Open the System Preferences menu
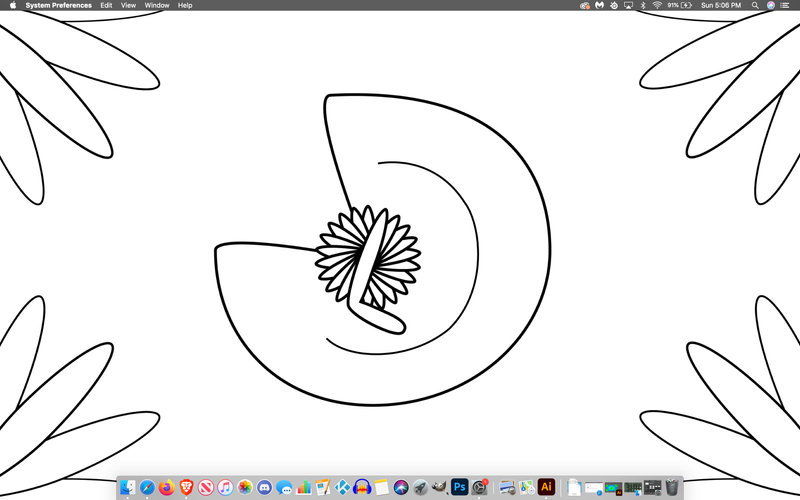This screenshot has width=800, height=500. (59, 5)
